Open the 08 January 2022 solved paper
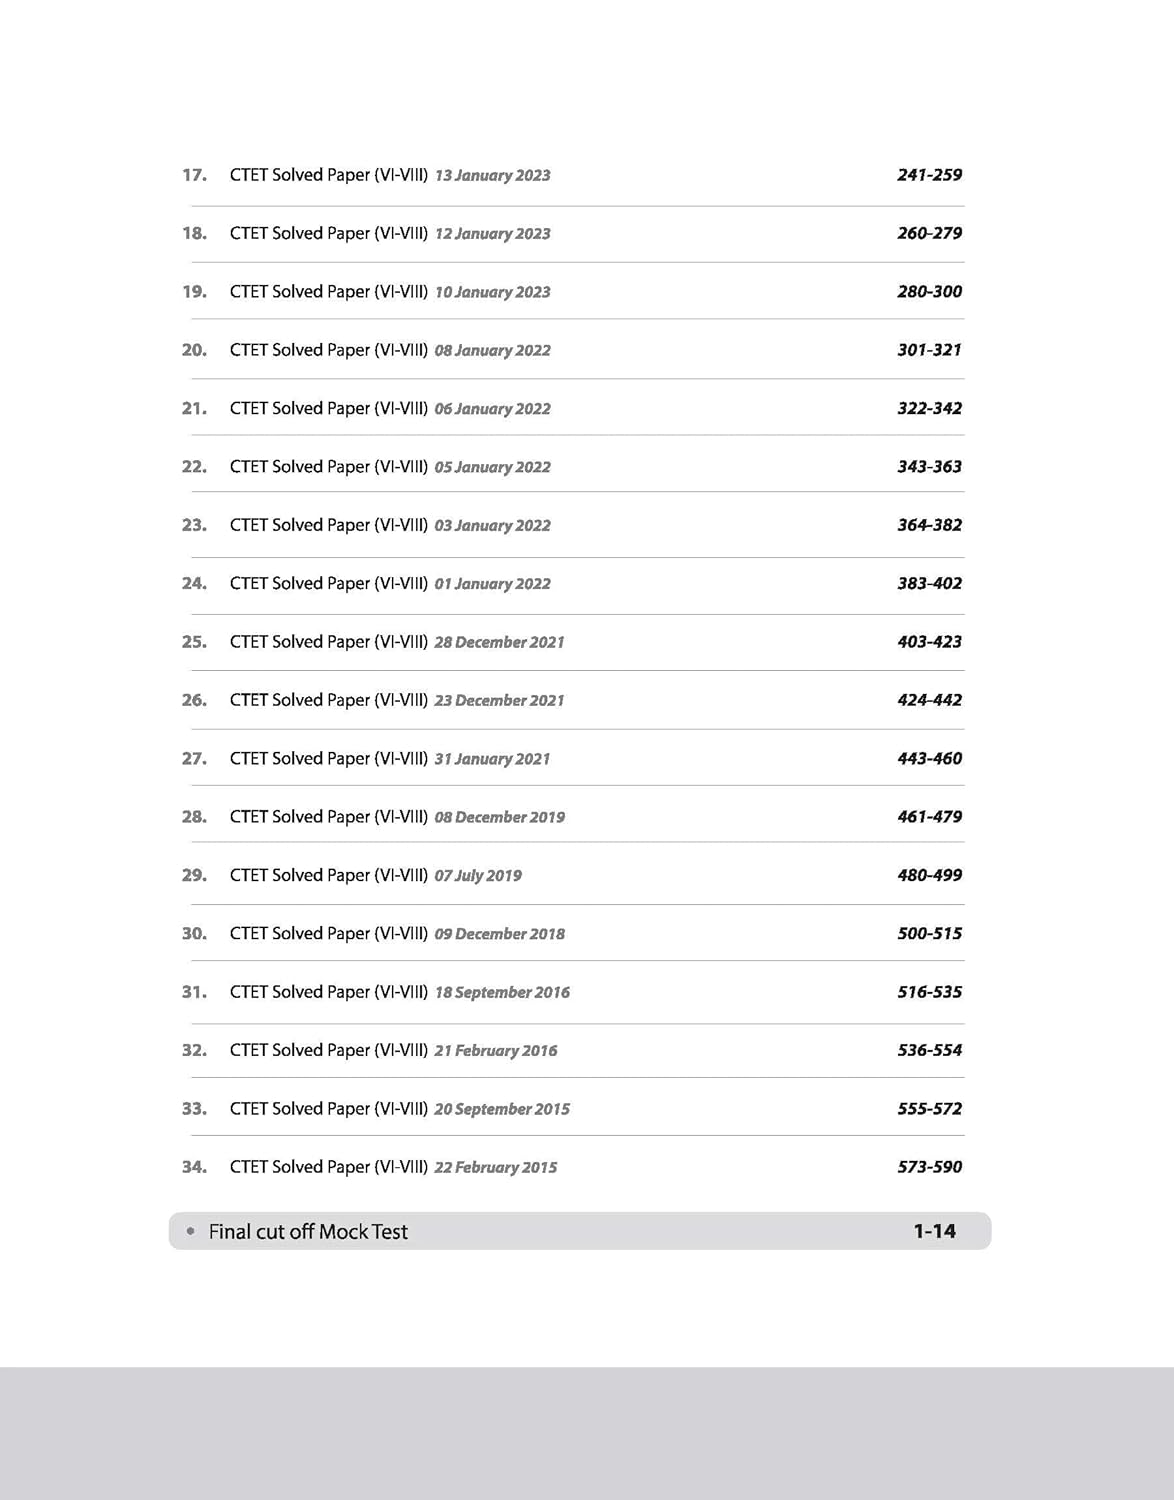 point(390,350)
